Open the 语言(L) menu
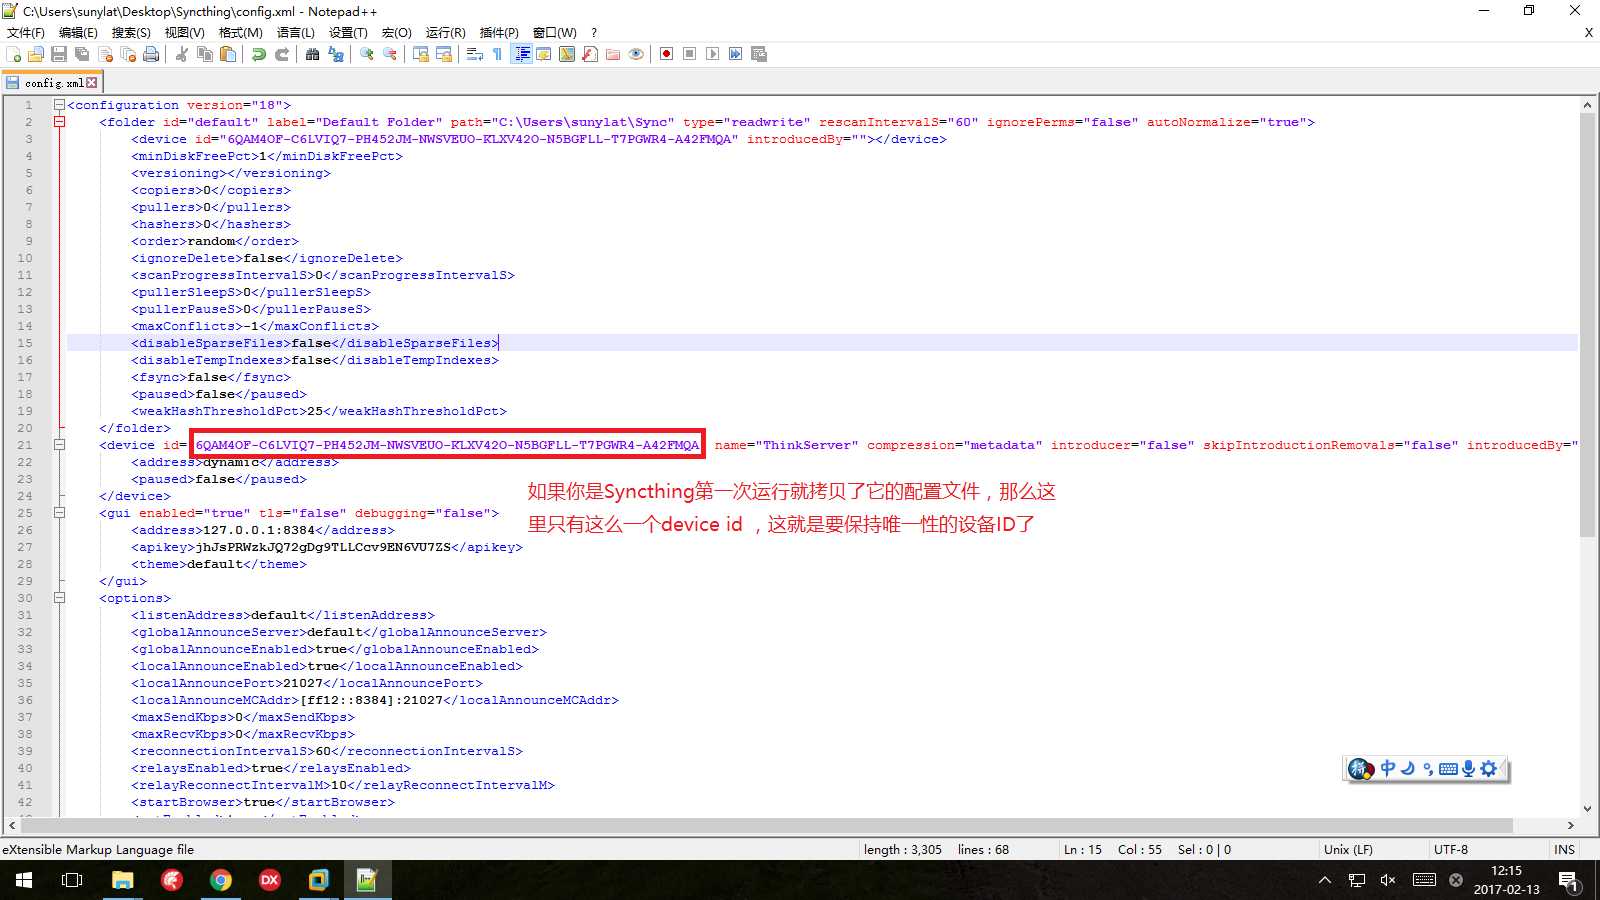The image size is (1600, 900). pyautogui.click(x=295, y=32)
